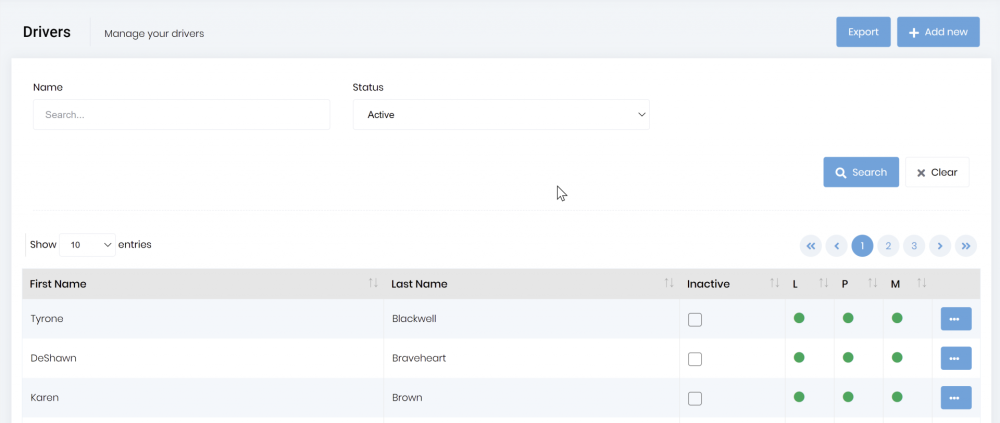Open the three-dot menu for DeShawn Braveheart
The width and height of the screenshot is (1000, 423).
tap(955, 358)
